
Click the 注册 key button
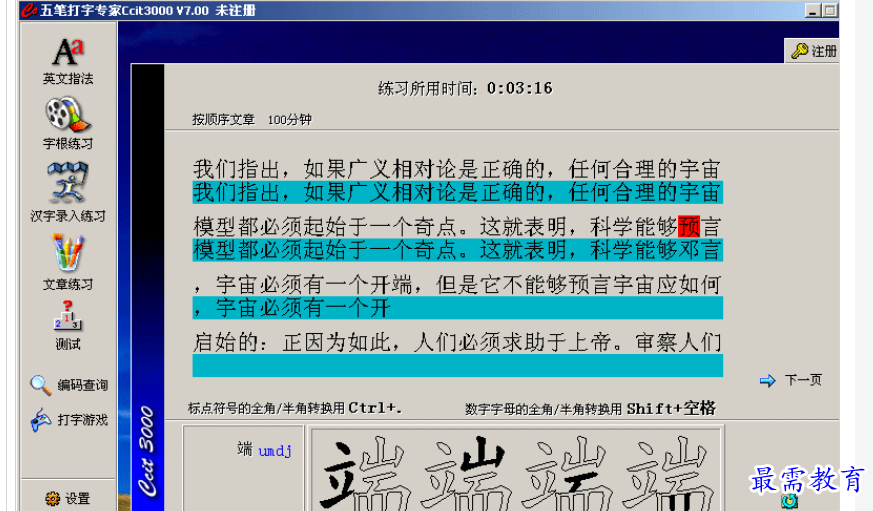(813, 51)
